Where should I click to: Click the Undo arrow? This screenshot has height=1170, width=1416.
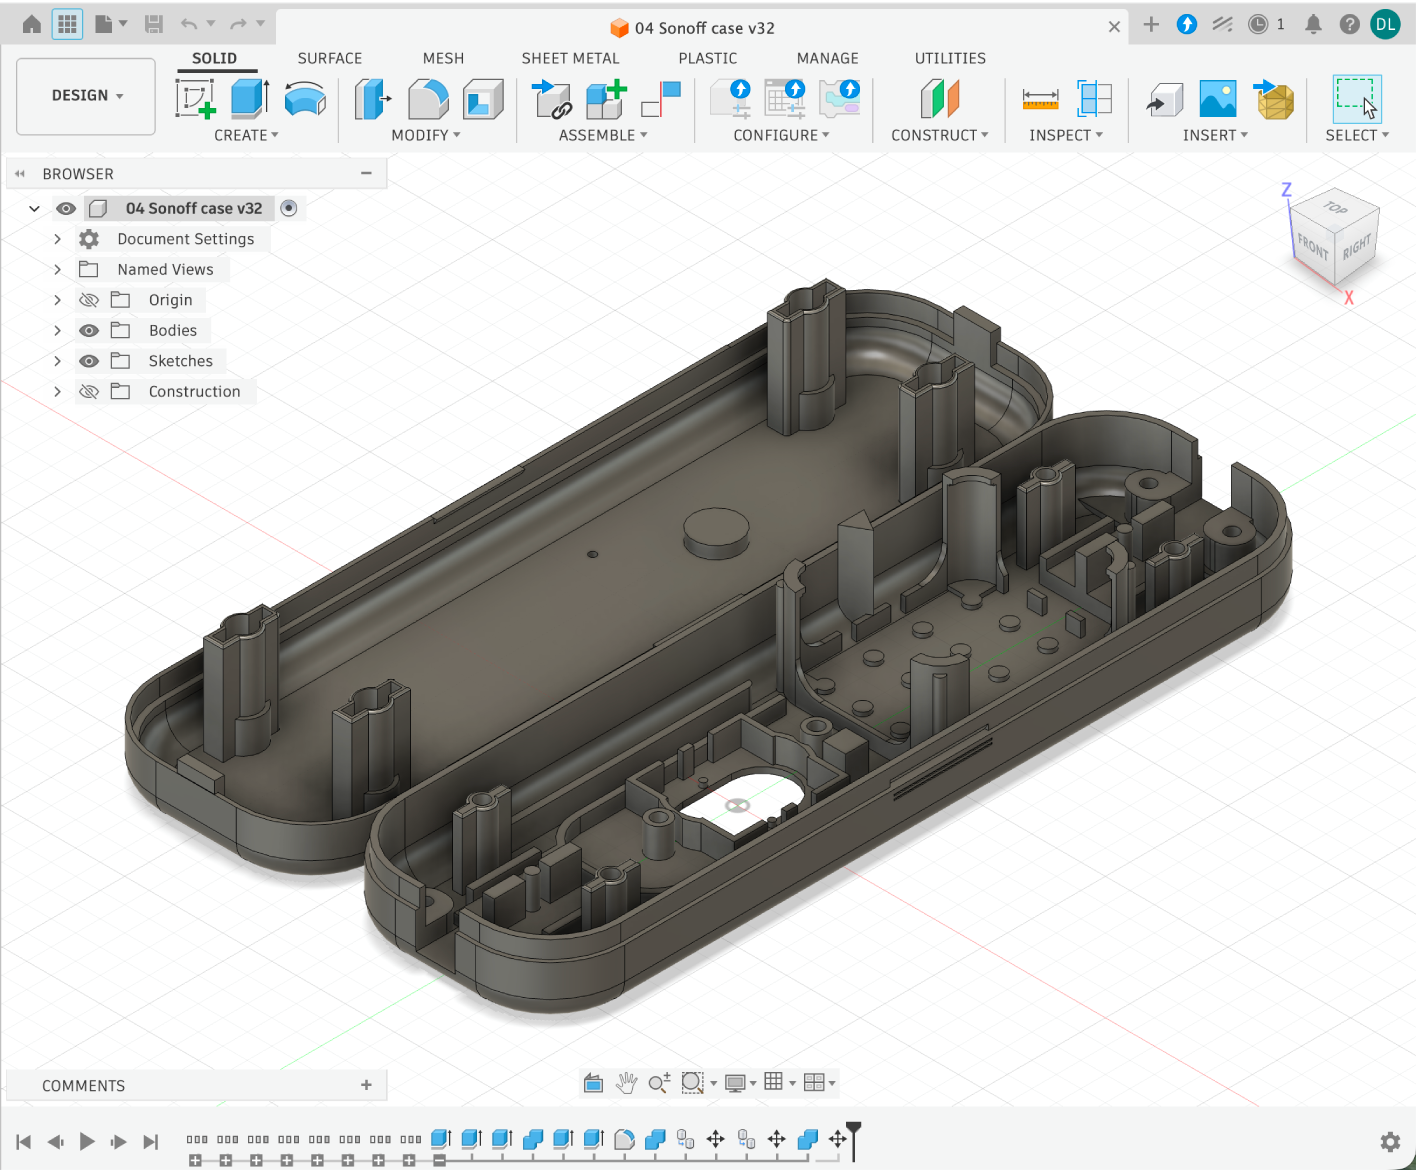(189, 24)
